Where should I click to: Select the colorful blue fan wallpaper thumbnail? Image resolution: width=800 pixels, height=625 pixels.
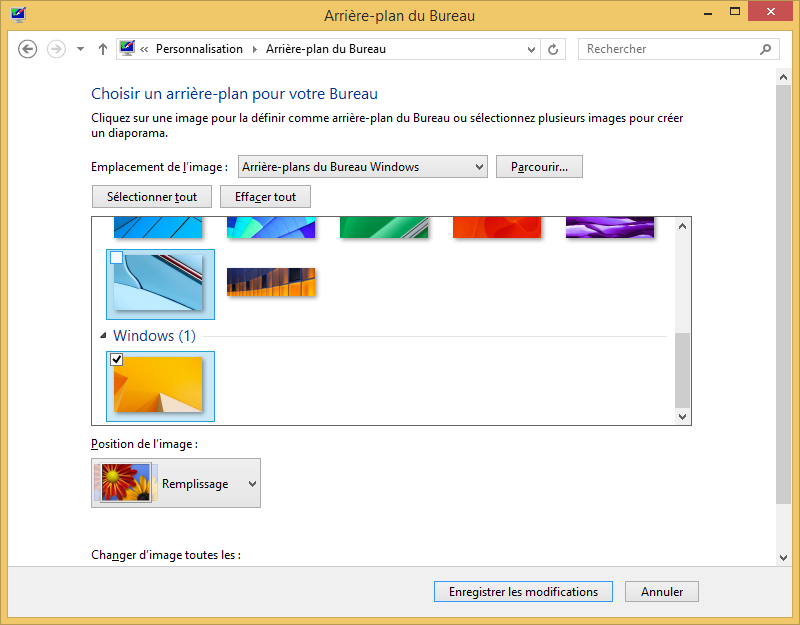click(x=271, y=228)
